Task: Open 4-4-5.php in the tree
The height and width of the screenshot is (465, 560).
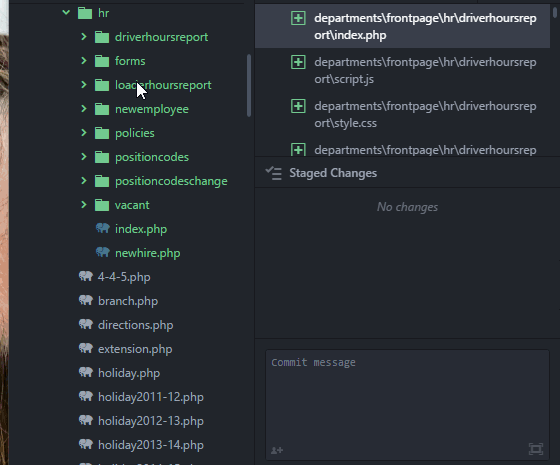Action: pos(124,277)
